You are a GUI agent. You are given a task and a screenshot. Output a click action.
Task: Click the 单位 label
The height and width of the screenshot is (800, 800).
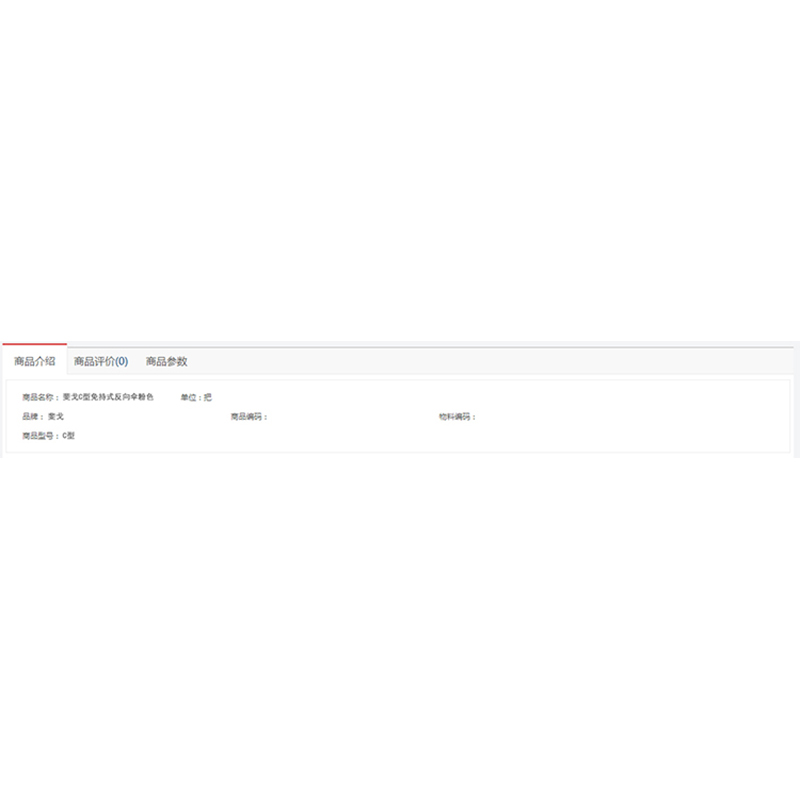tap(190, 397)
